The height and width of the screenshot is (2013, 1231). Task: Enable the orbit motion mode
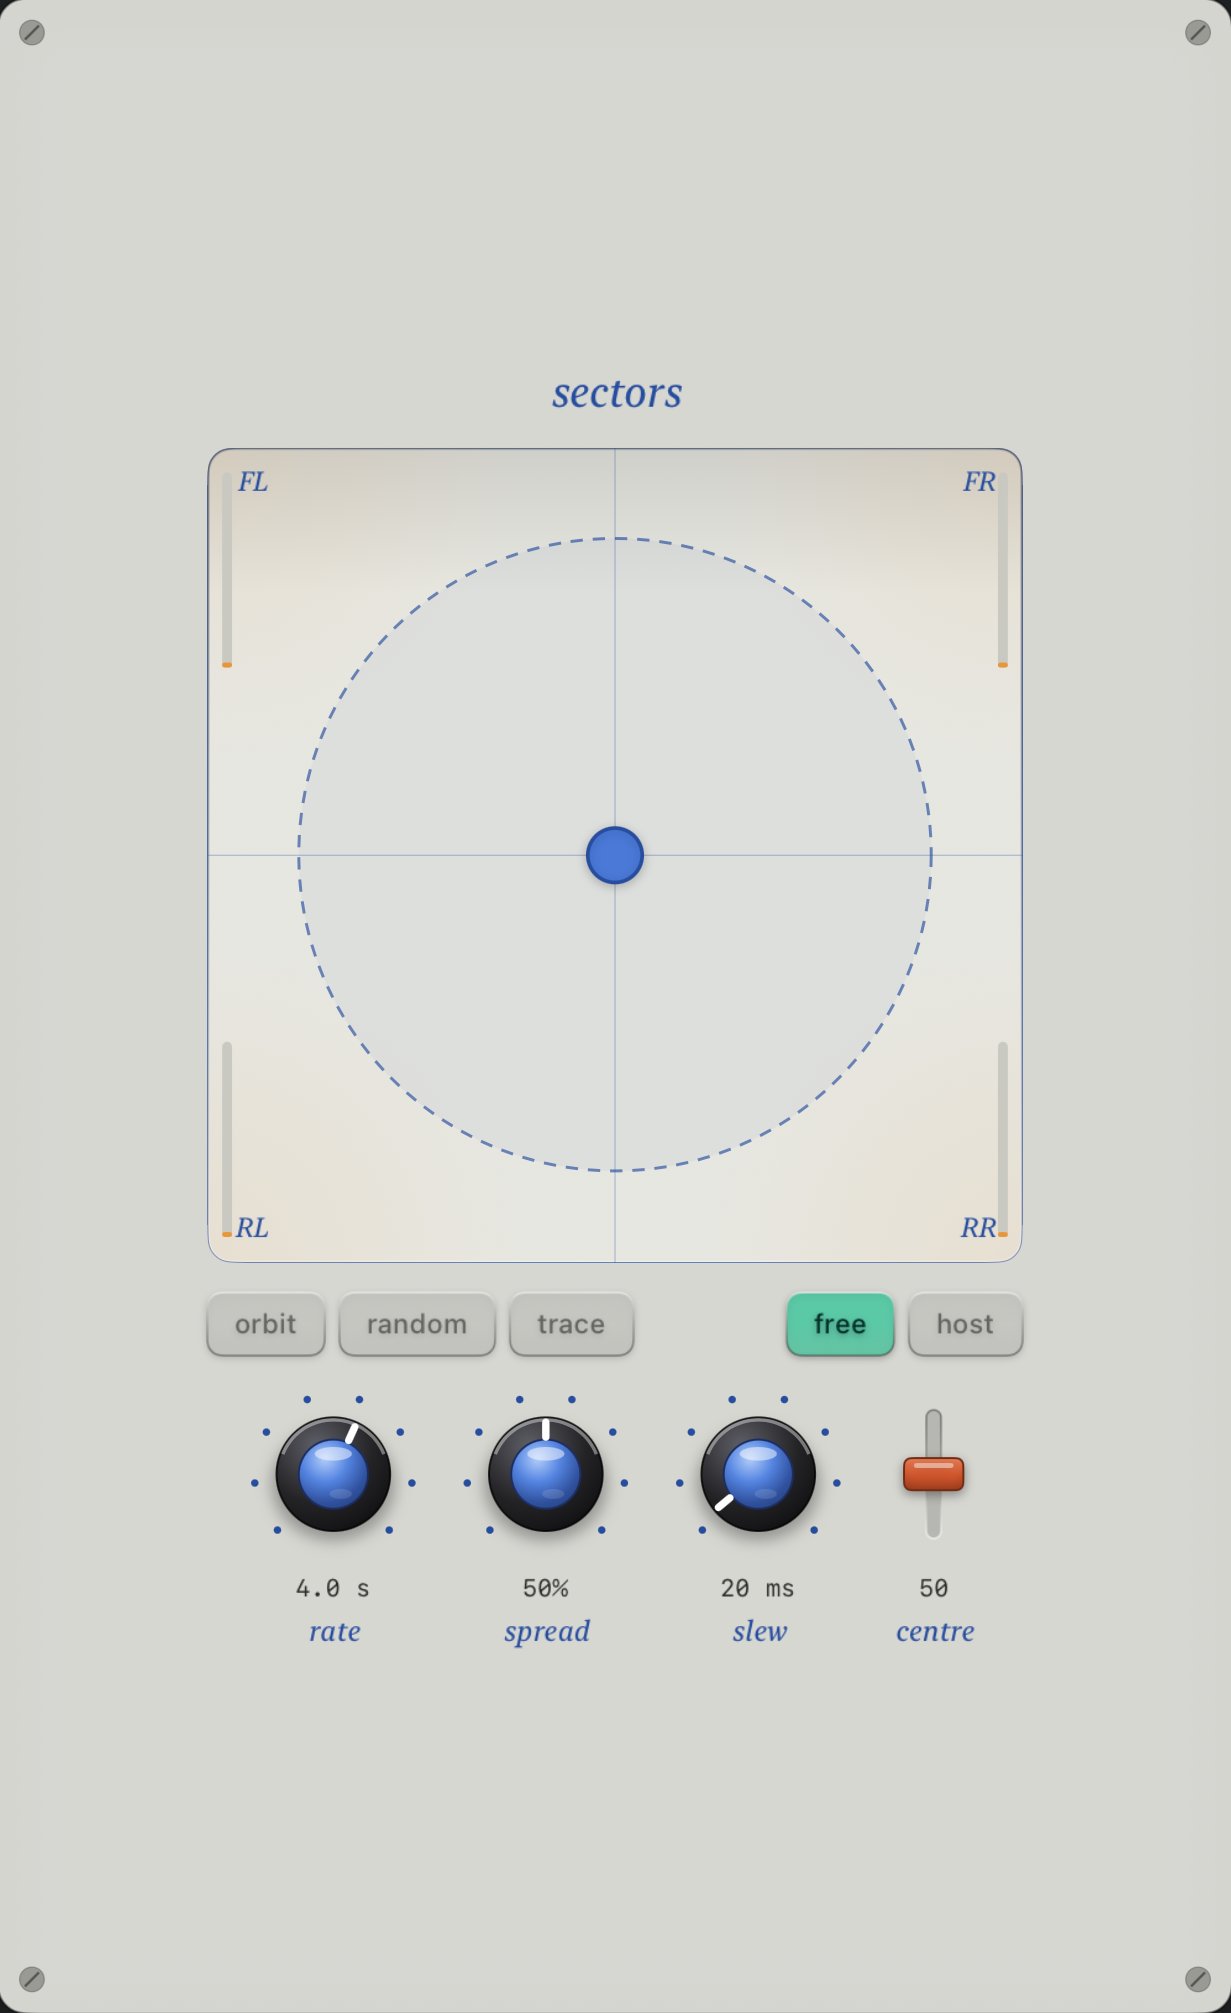pos(266,1324)
